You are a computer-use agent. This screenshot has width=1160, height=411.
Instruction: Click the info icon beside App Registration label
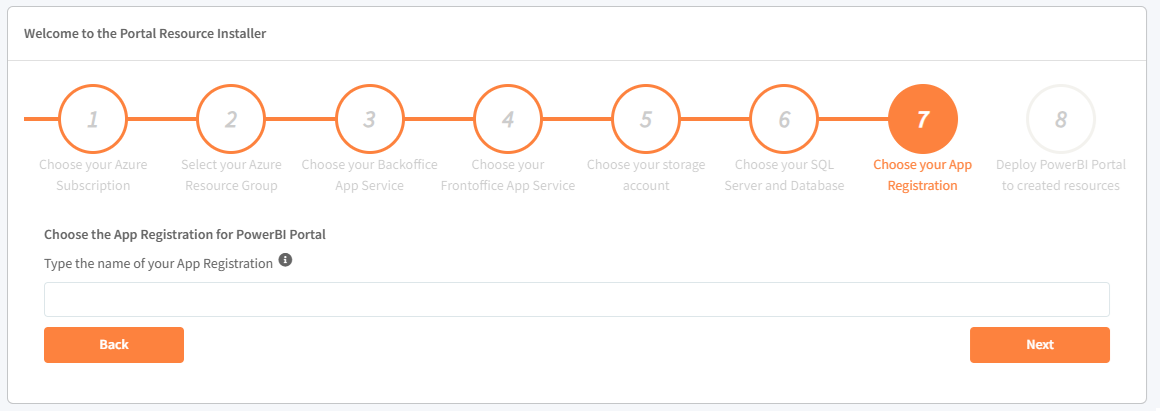pyautogui.click(x=285, y=261)
